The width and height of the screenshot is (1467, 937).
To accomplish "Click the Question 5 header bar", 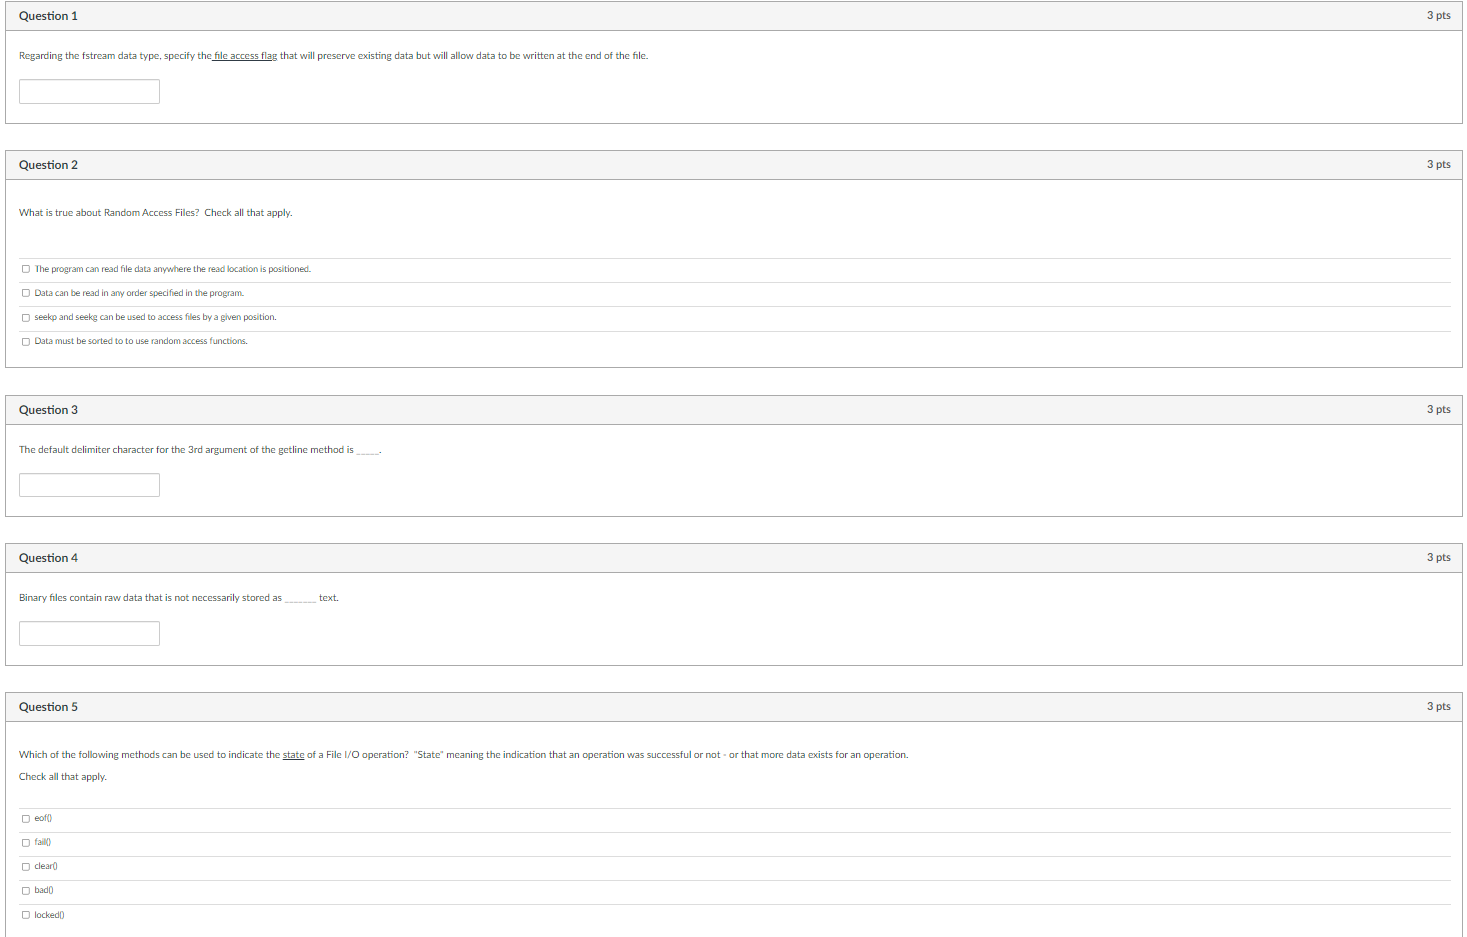I will pyautogui.click(x=700, y=706).
